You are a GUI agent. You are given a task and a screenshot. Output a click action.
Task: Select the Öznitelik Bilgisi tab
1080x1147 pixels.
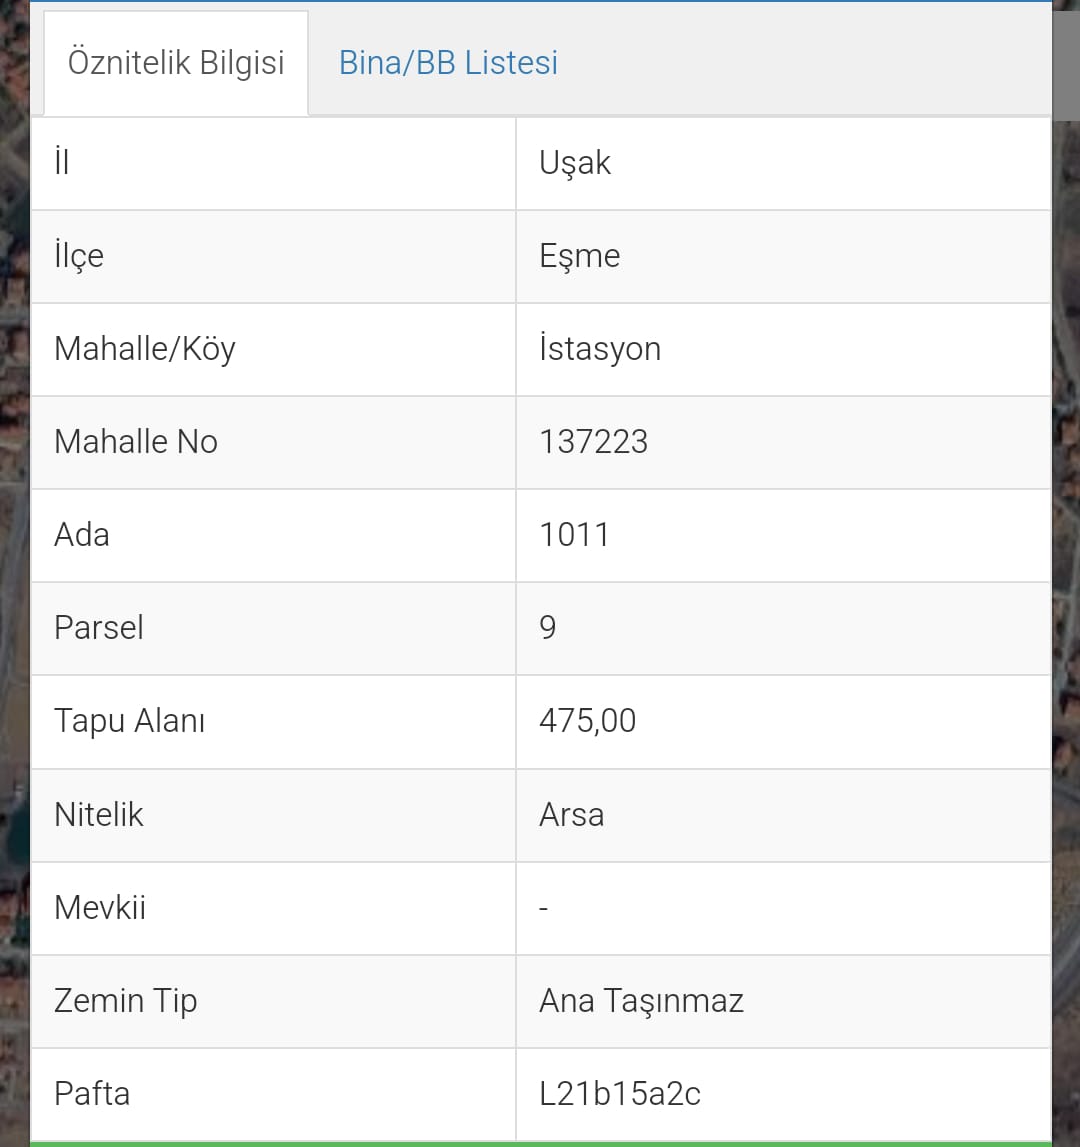click(x=176, y=63)
